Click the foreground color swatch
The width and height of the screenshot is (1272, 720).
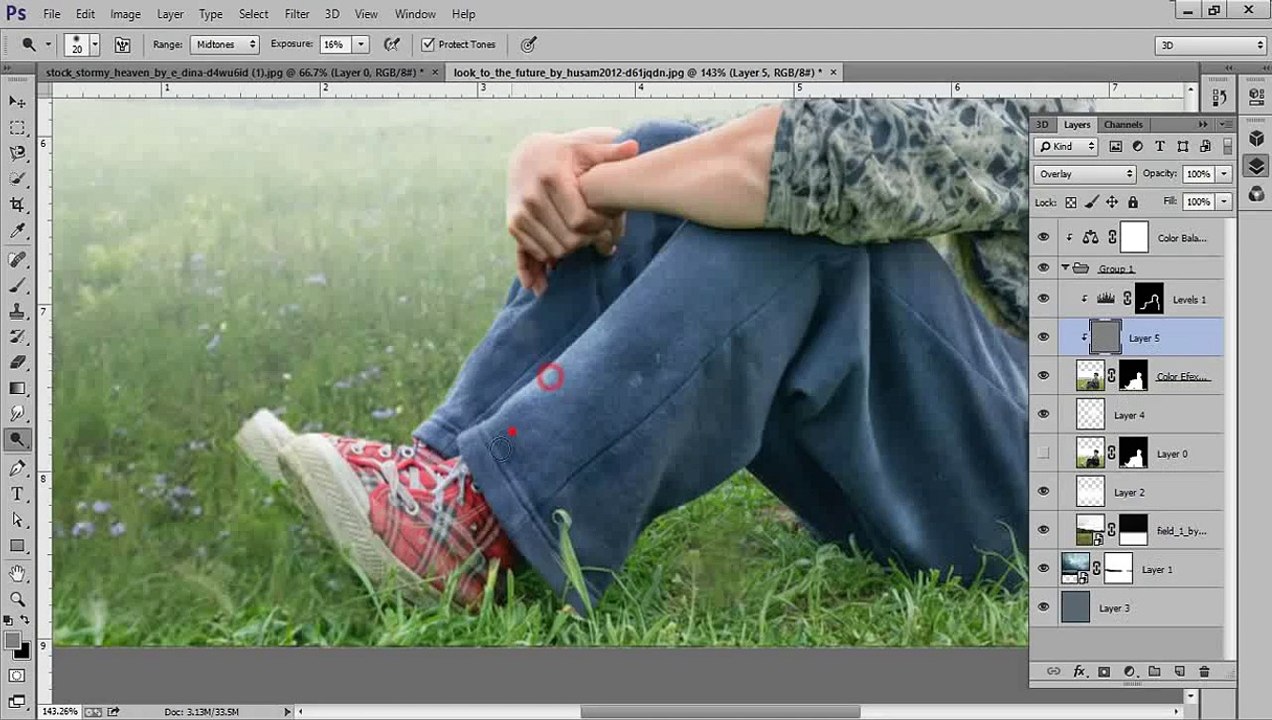tap(12, 641)
